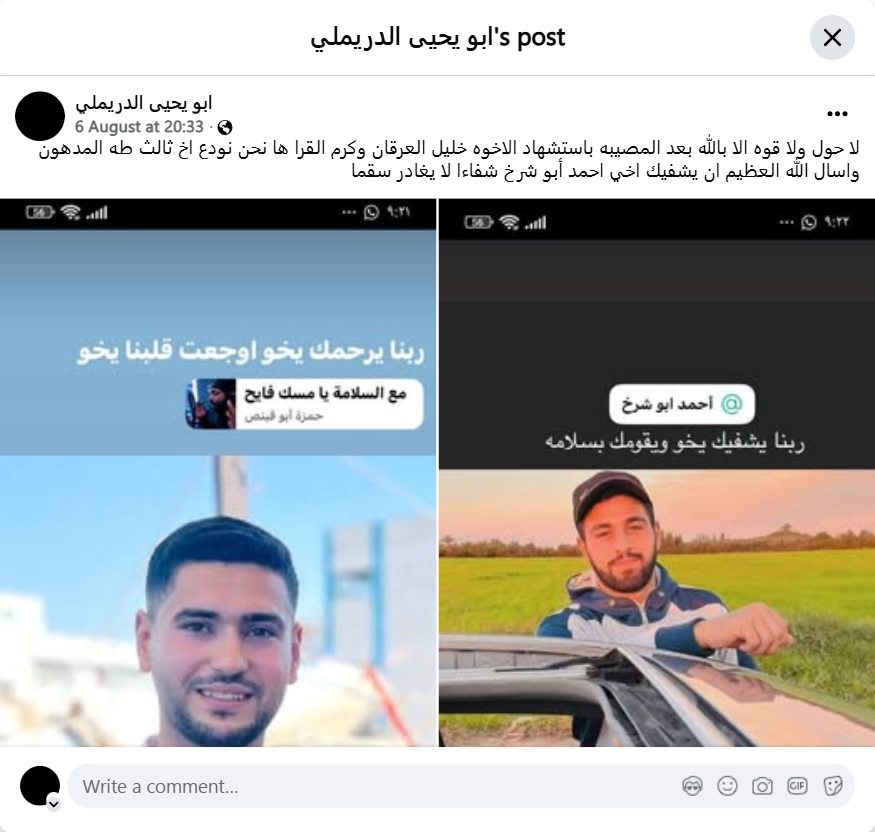Click the WhatsApp icon in left photo status bar
875x832 pixels.
[371, 213]
